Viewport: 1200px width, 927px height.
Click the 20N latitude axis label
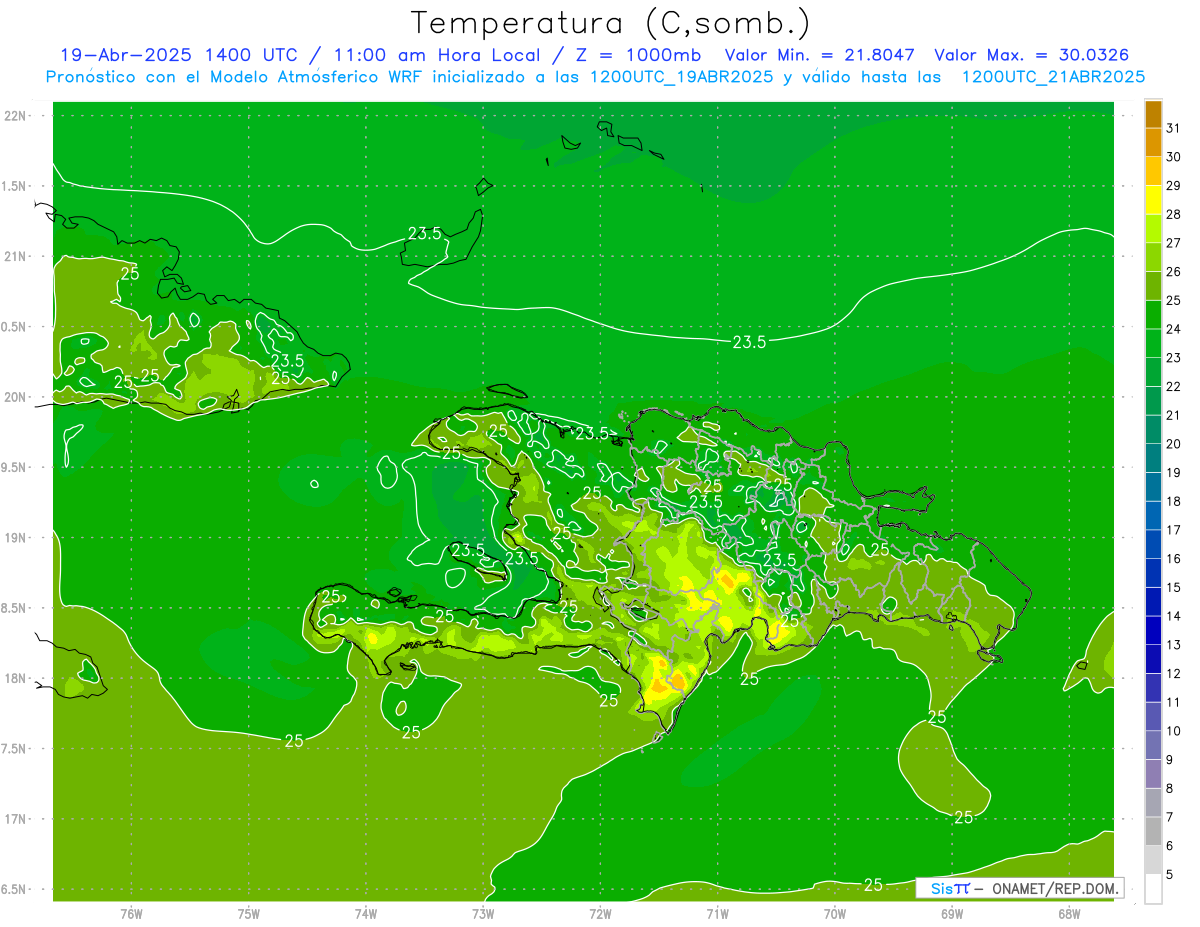point(17,397)
